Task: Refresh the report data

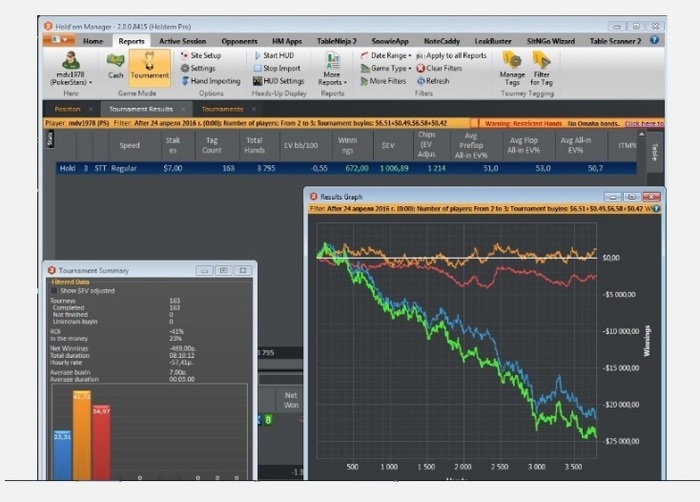Action: (433, 81)
